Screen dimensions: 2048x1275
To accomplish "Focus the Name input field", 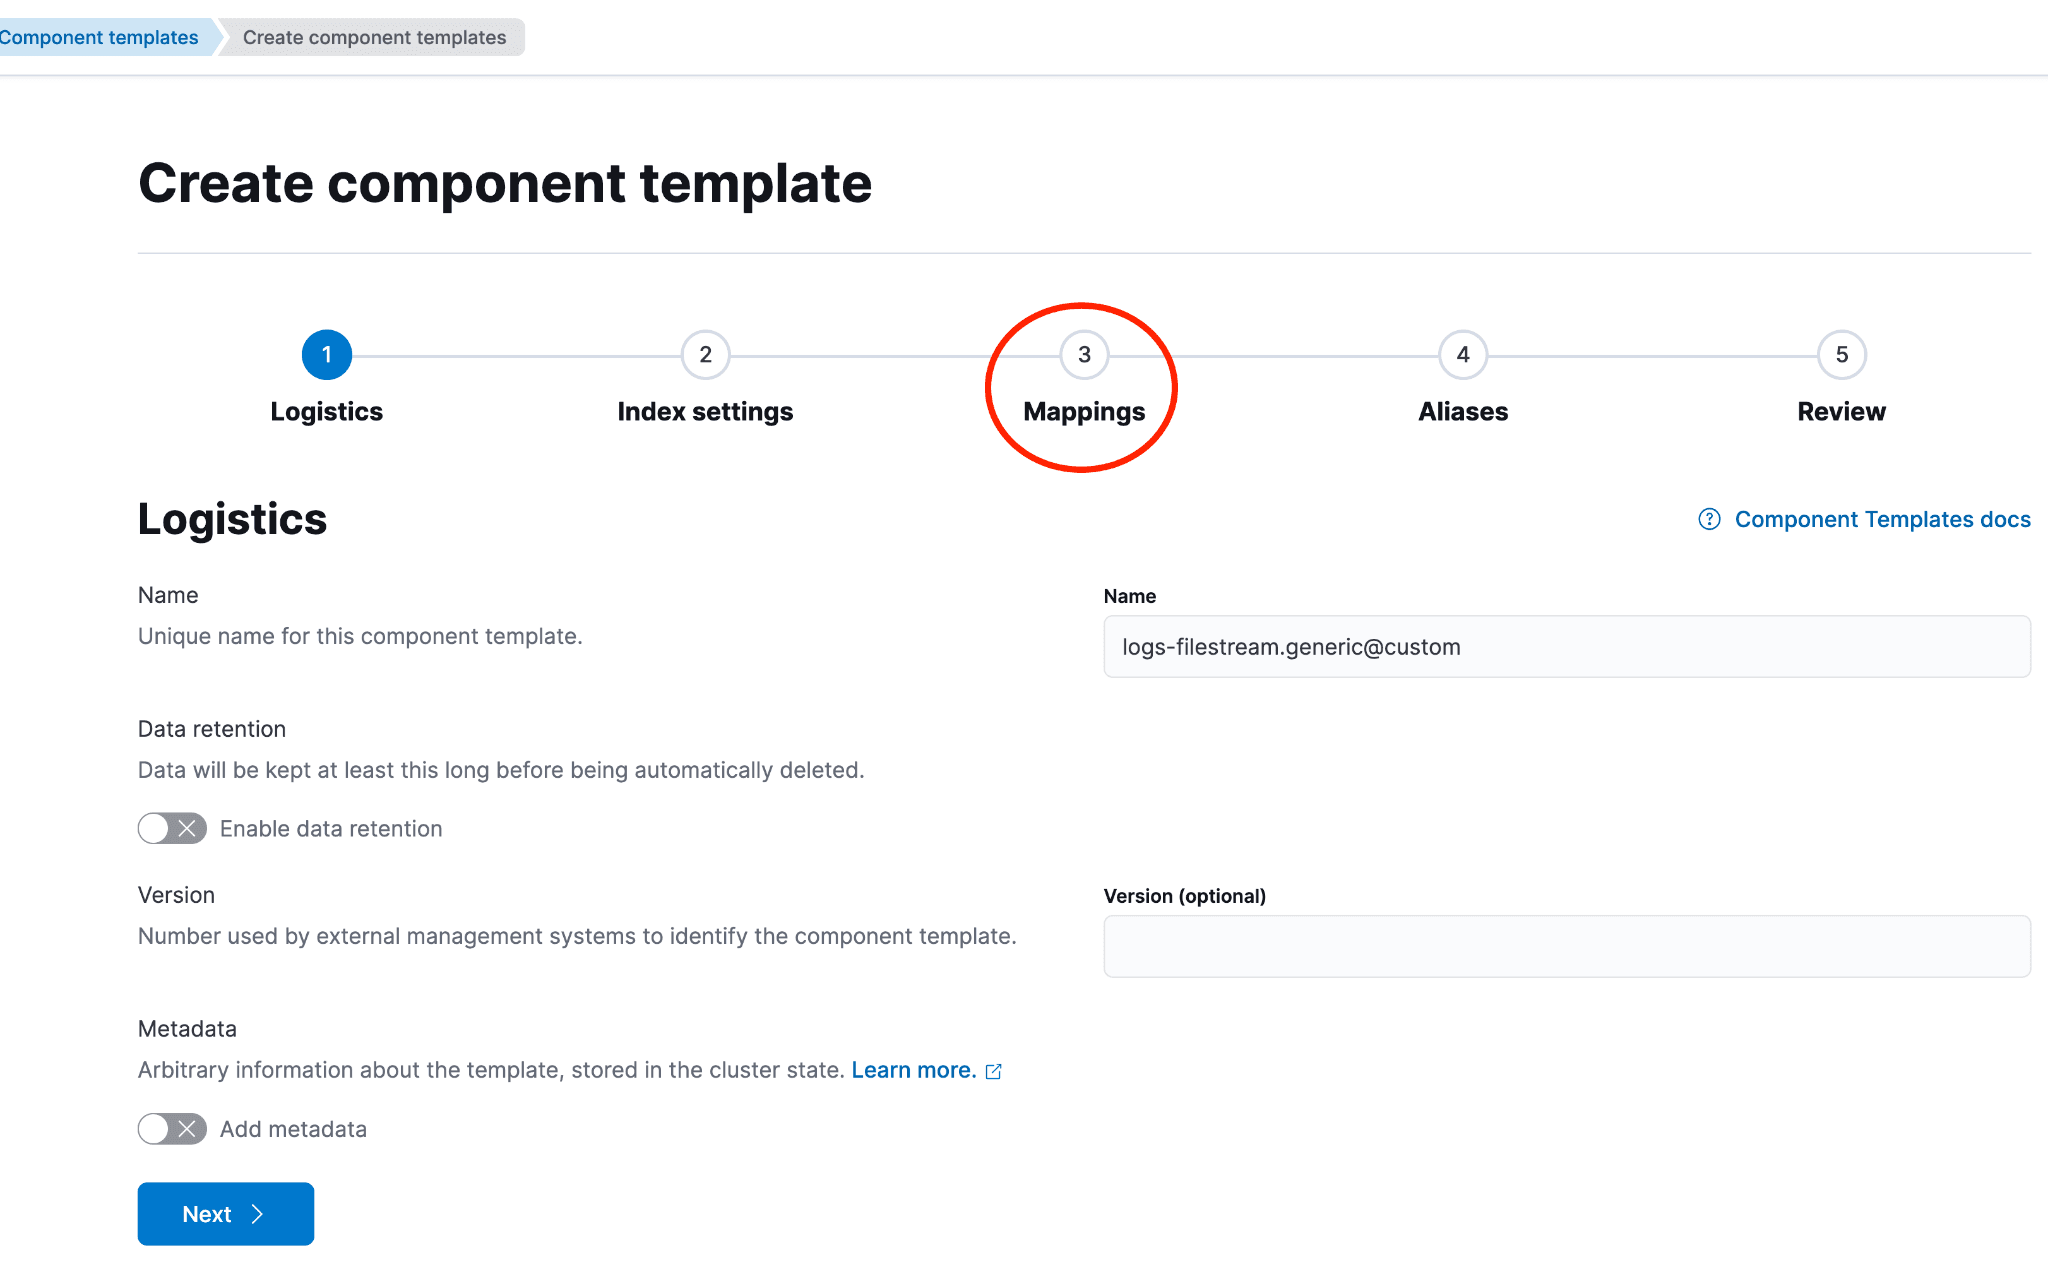I will [1566, 647].
